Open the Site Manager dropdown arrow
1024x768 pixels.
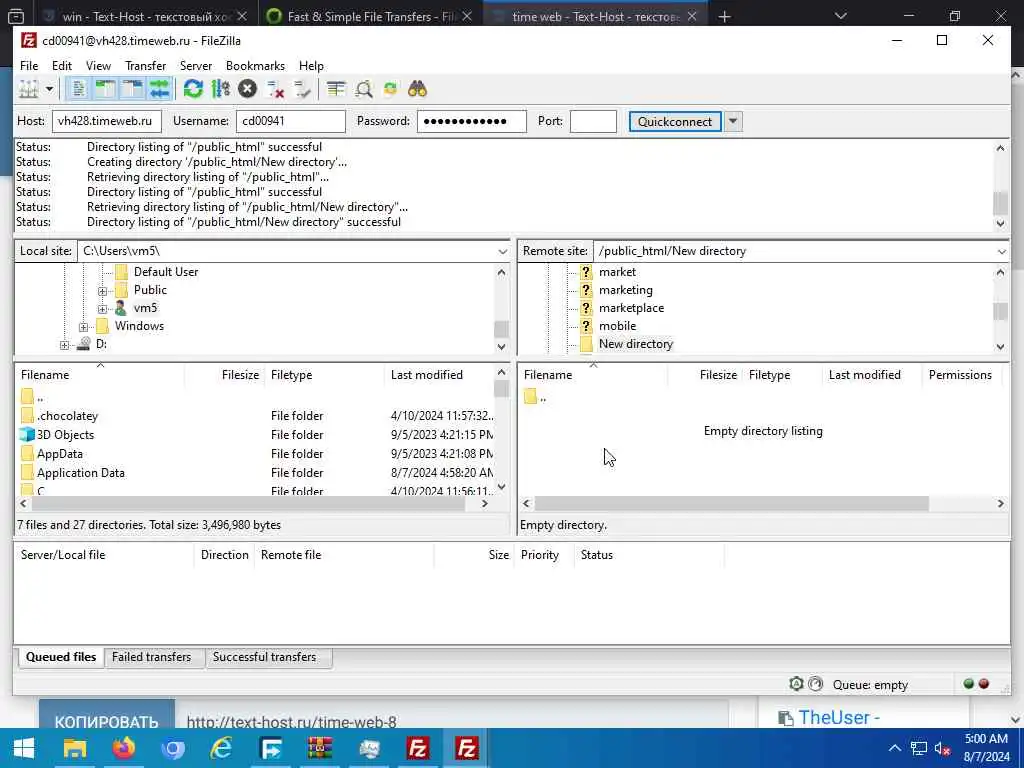[49, 89]
